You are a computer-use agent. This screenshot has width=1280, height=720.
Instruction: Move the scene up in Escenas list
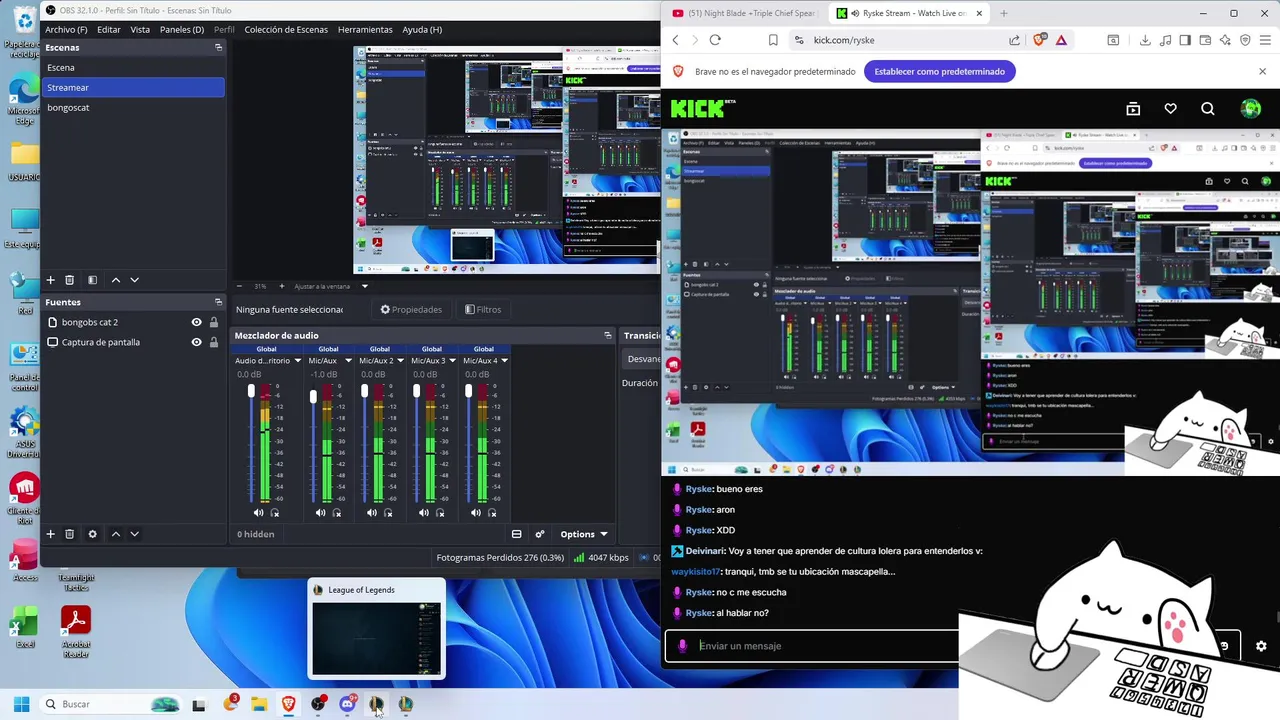click(116, 280)
